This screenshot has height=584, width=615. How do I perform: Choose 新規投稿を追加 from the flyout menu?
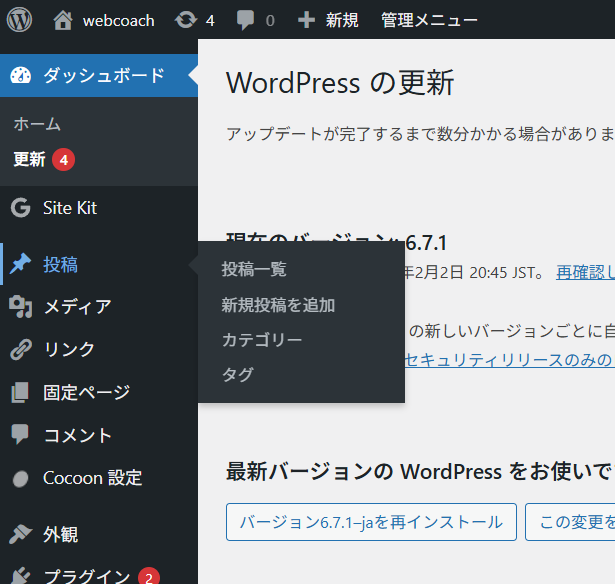[278, 305]
